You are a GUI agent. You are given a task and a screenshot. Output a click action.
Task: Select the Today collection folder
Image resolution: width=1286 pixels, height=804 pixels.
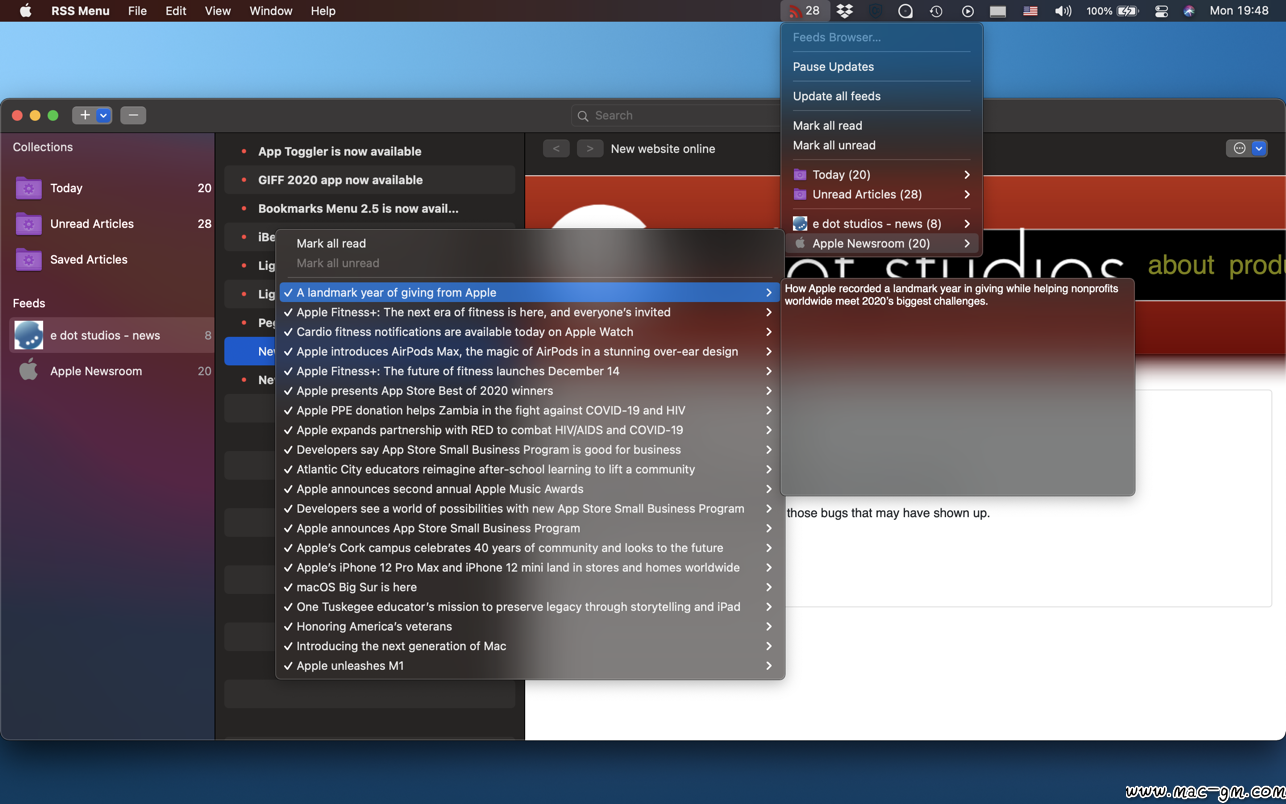(112, 188)
